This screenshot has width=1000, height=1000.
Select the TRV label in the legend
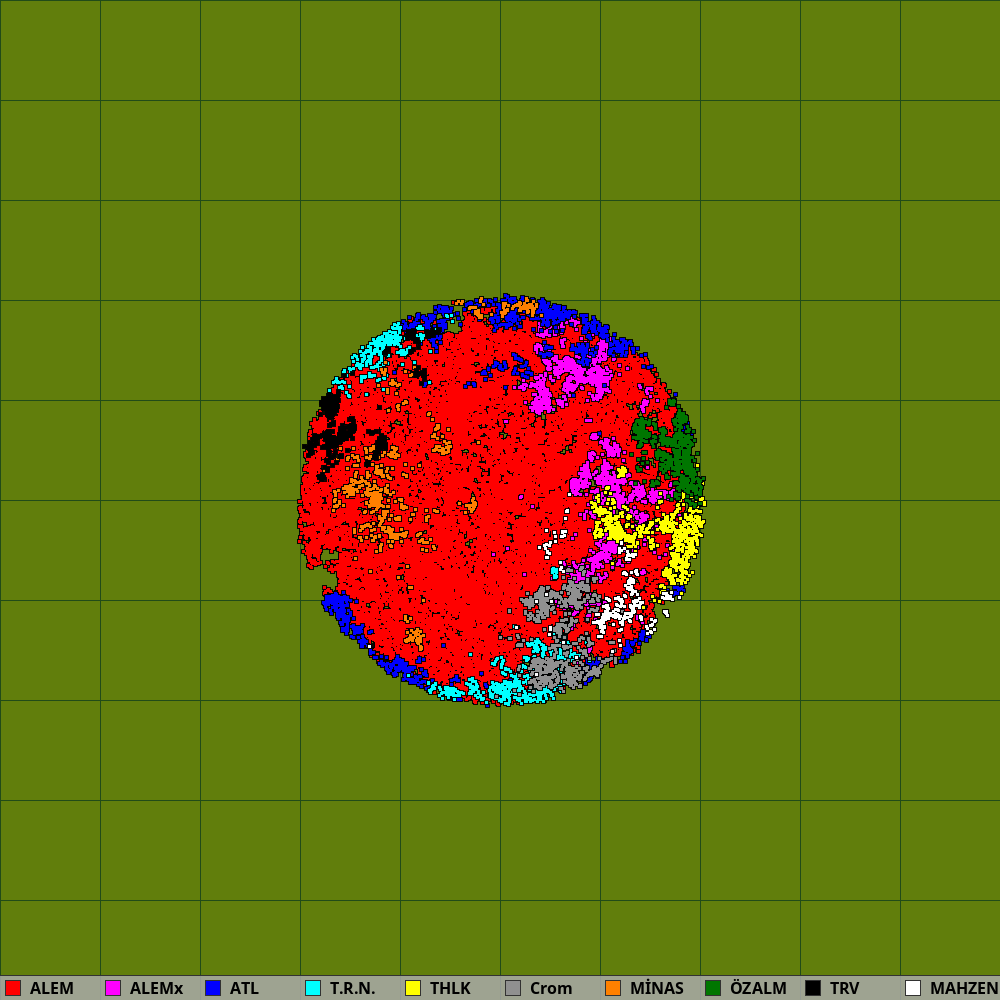pos(845,989)
